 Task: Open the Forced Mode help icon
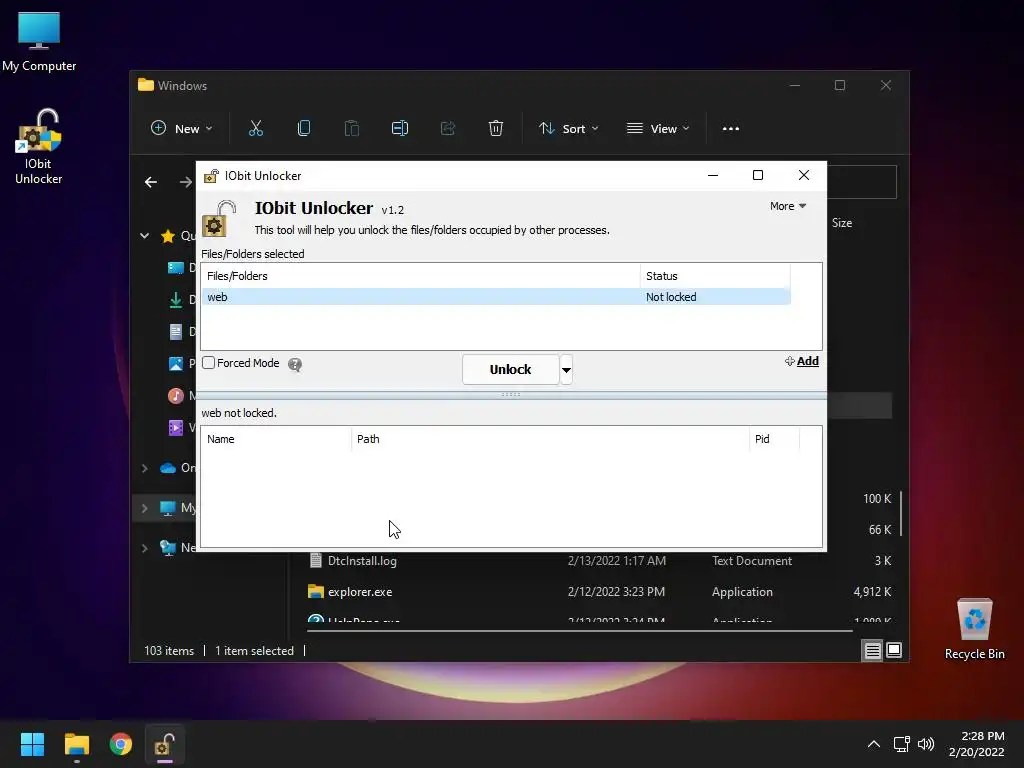[295, 364]
